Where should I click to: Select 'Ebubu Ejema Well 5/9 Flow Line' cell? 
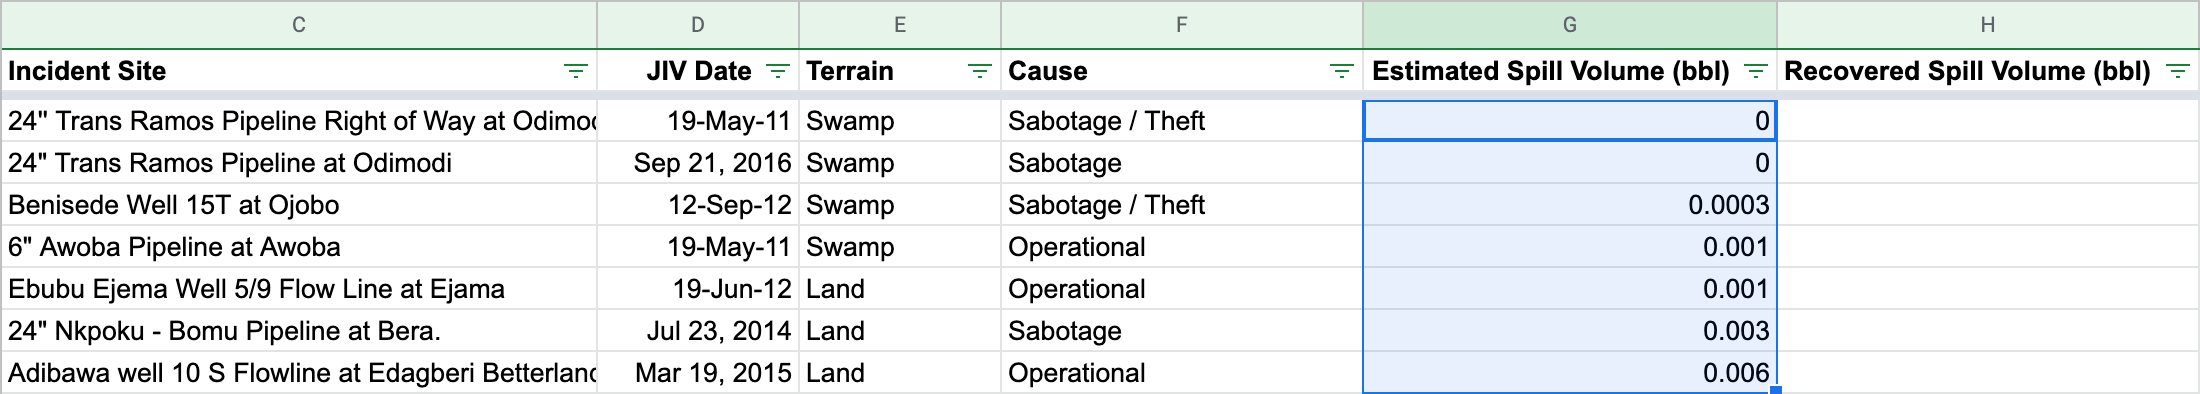click(299, 289)
